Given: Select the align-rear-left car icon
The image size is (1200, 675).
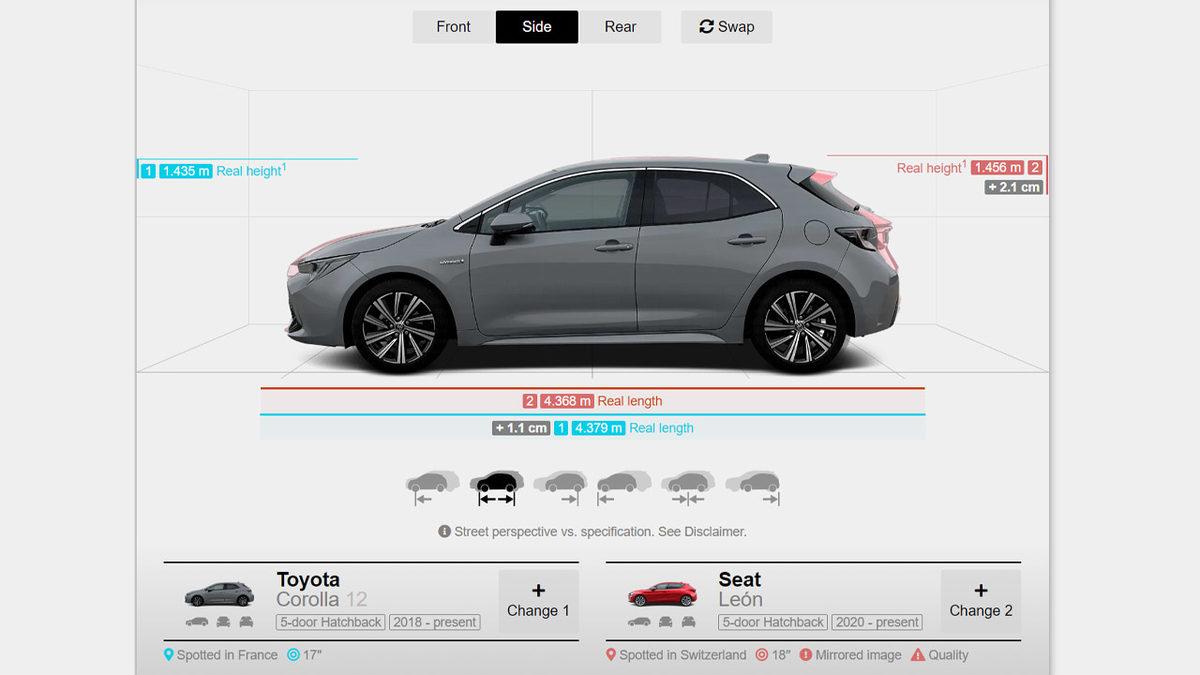Looking at the screenshot, I should click(432, 486).
